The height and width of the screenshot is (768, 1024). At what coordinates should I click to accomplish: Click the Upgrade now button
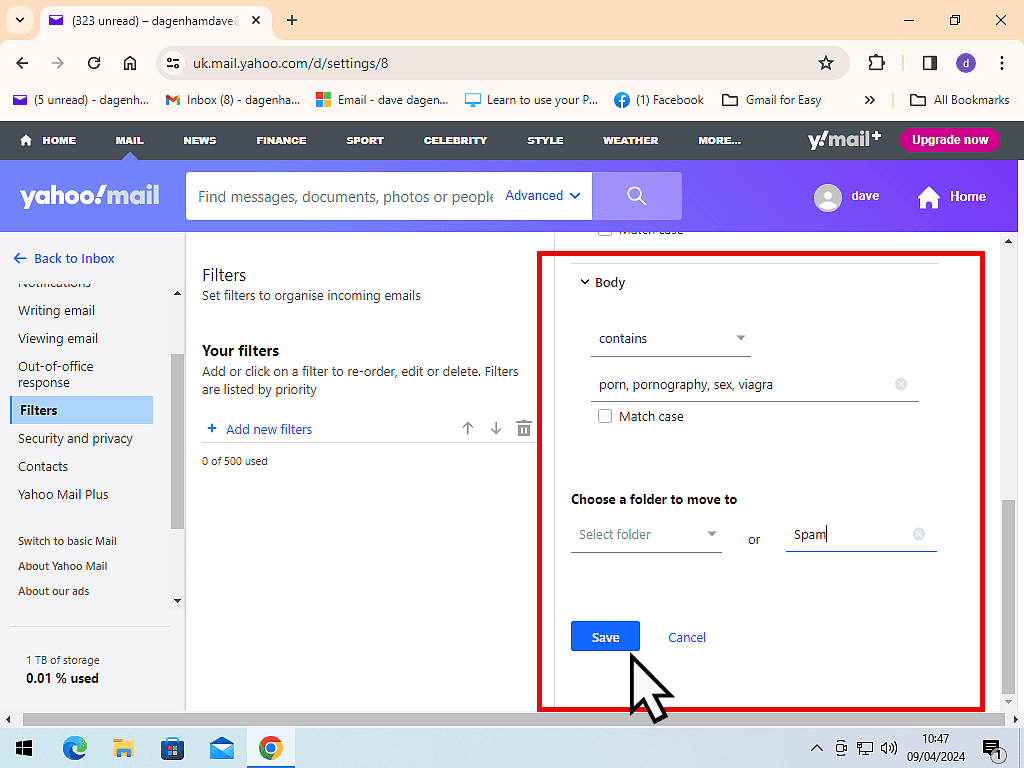click(949, 140)
